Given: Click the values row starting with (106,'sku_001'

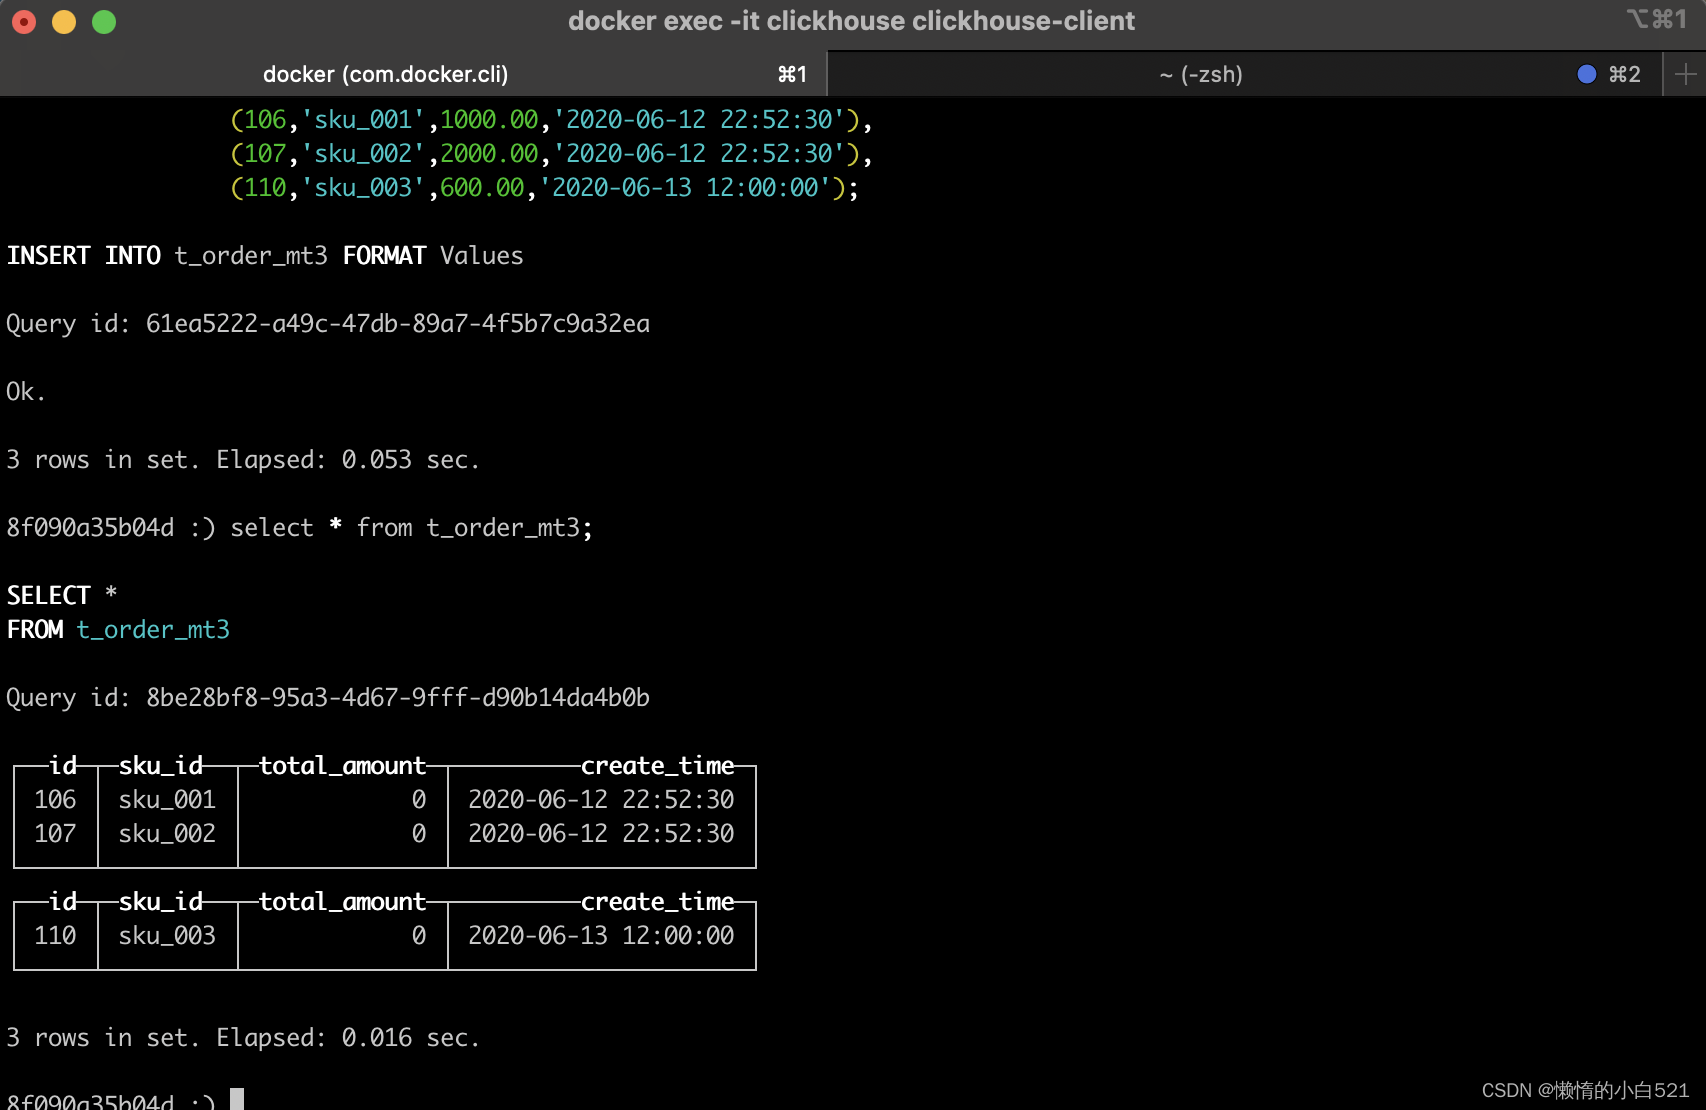Looking at the screenshot, I should (x=551, y=120).
